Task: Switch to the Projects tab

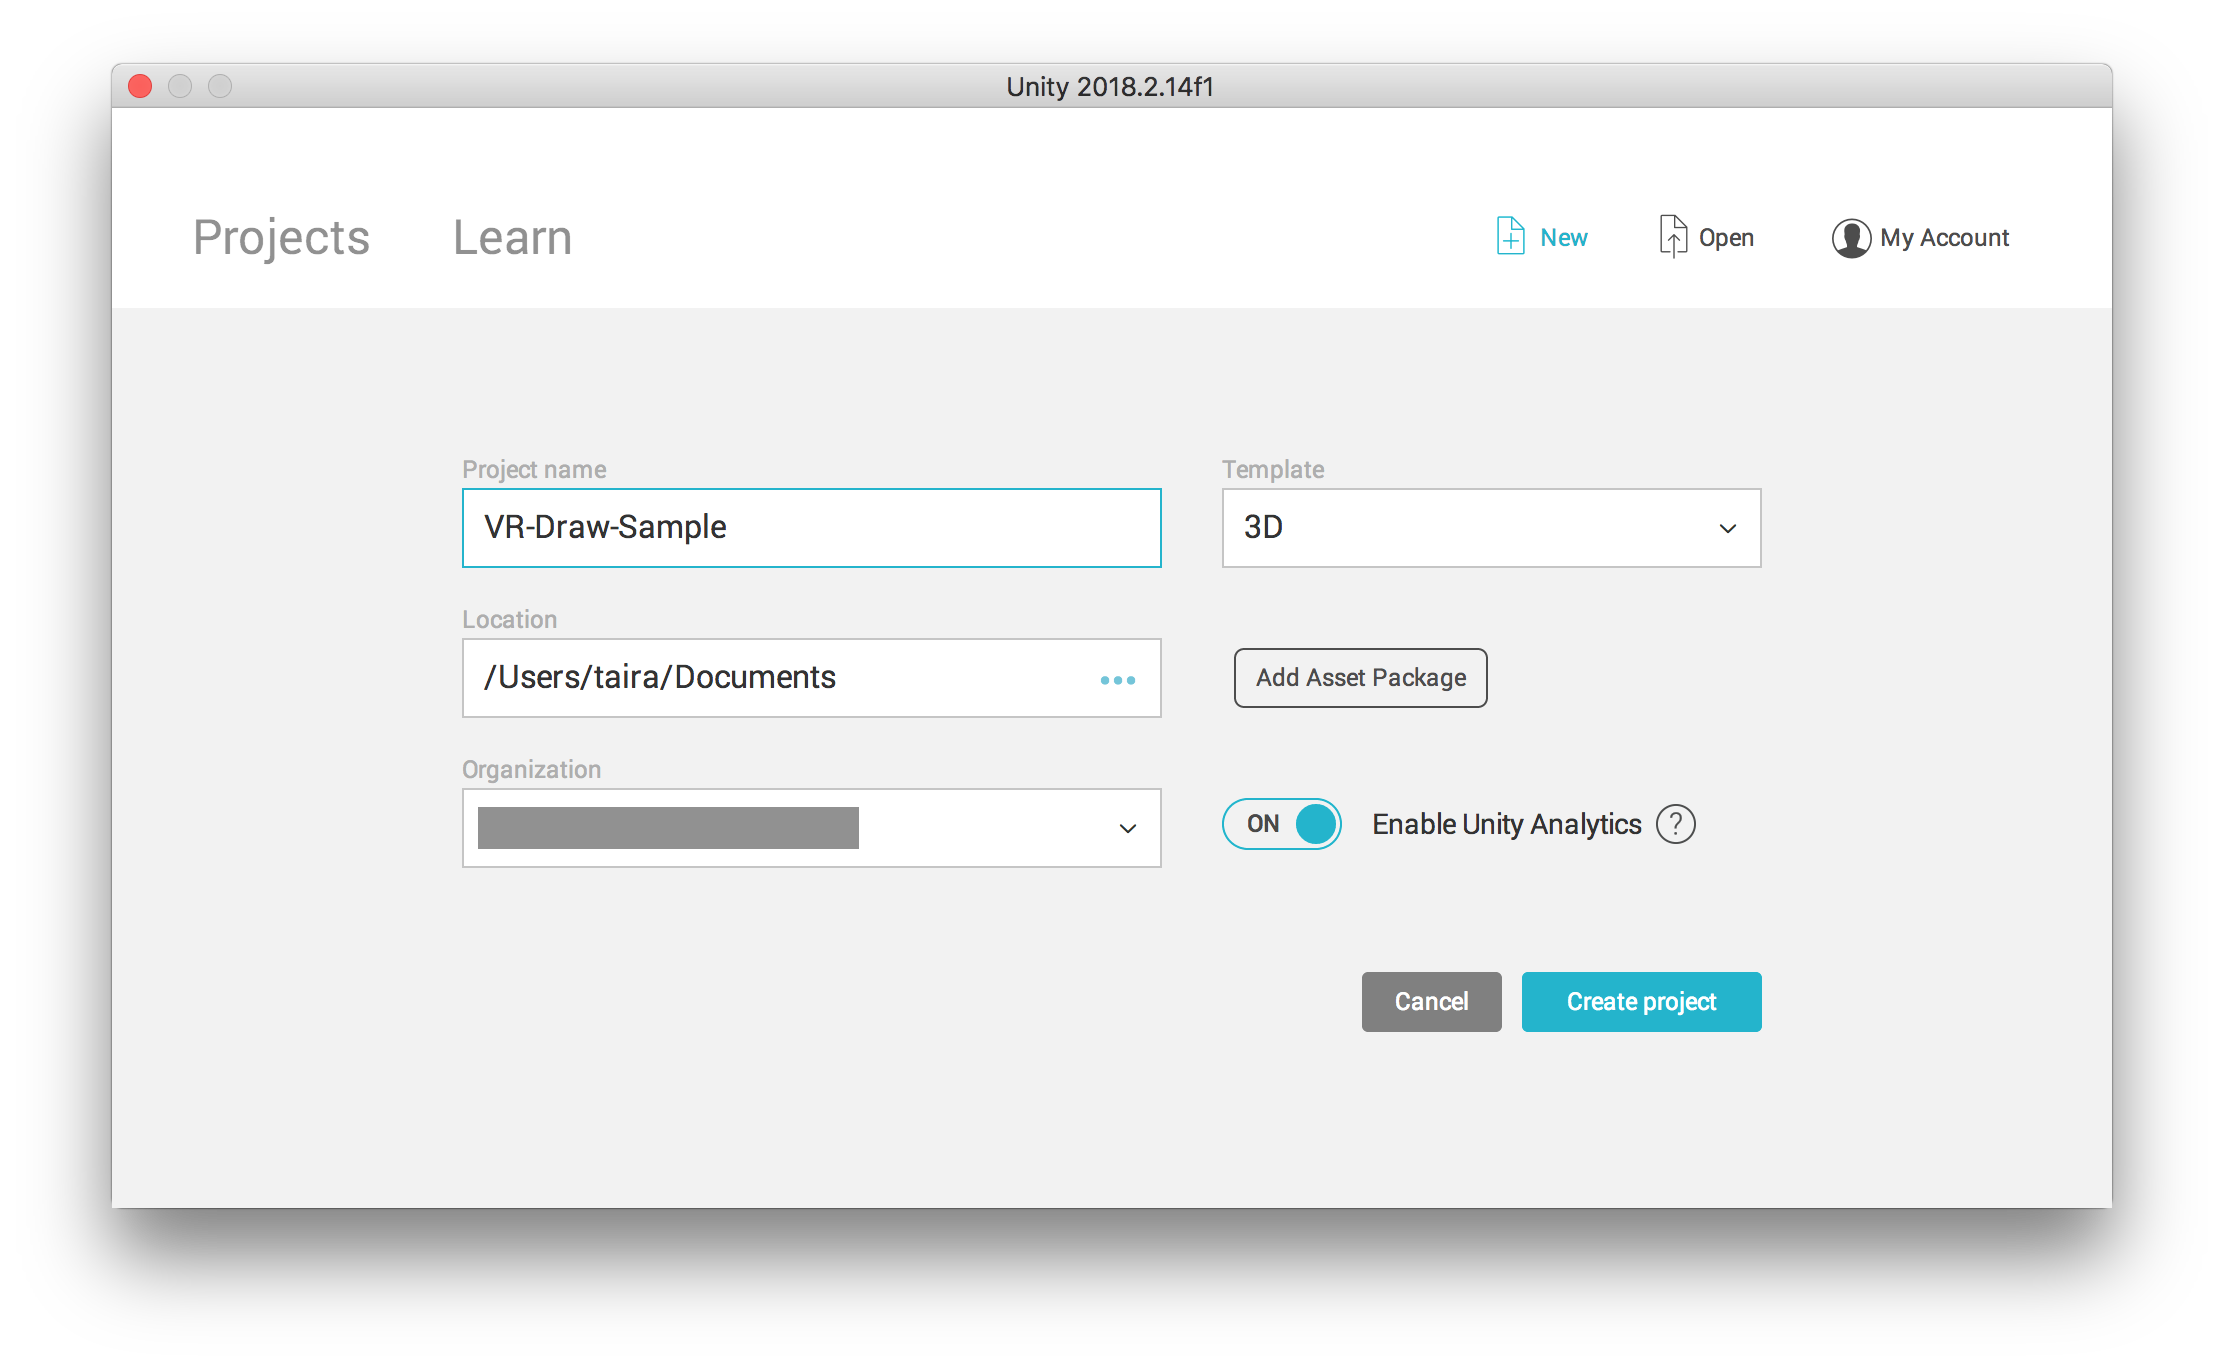Action: pos(281,238)
